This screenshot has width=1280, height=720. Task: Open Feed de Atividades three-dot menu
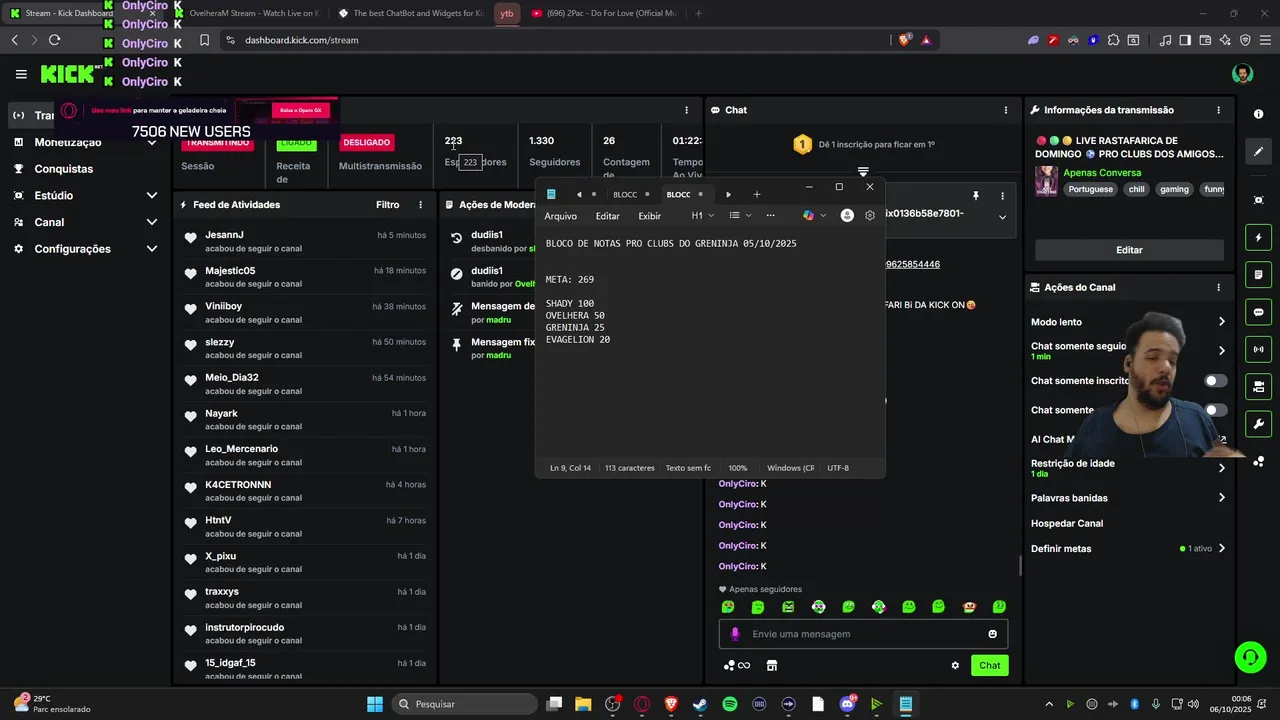point(422,205)
